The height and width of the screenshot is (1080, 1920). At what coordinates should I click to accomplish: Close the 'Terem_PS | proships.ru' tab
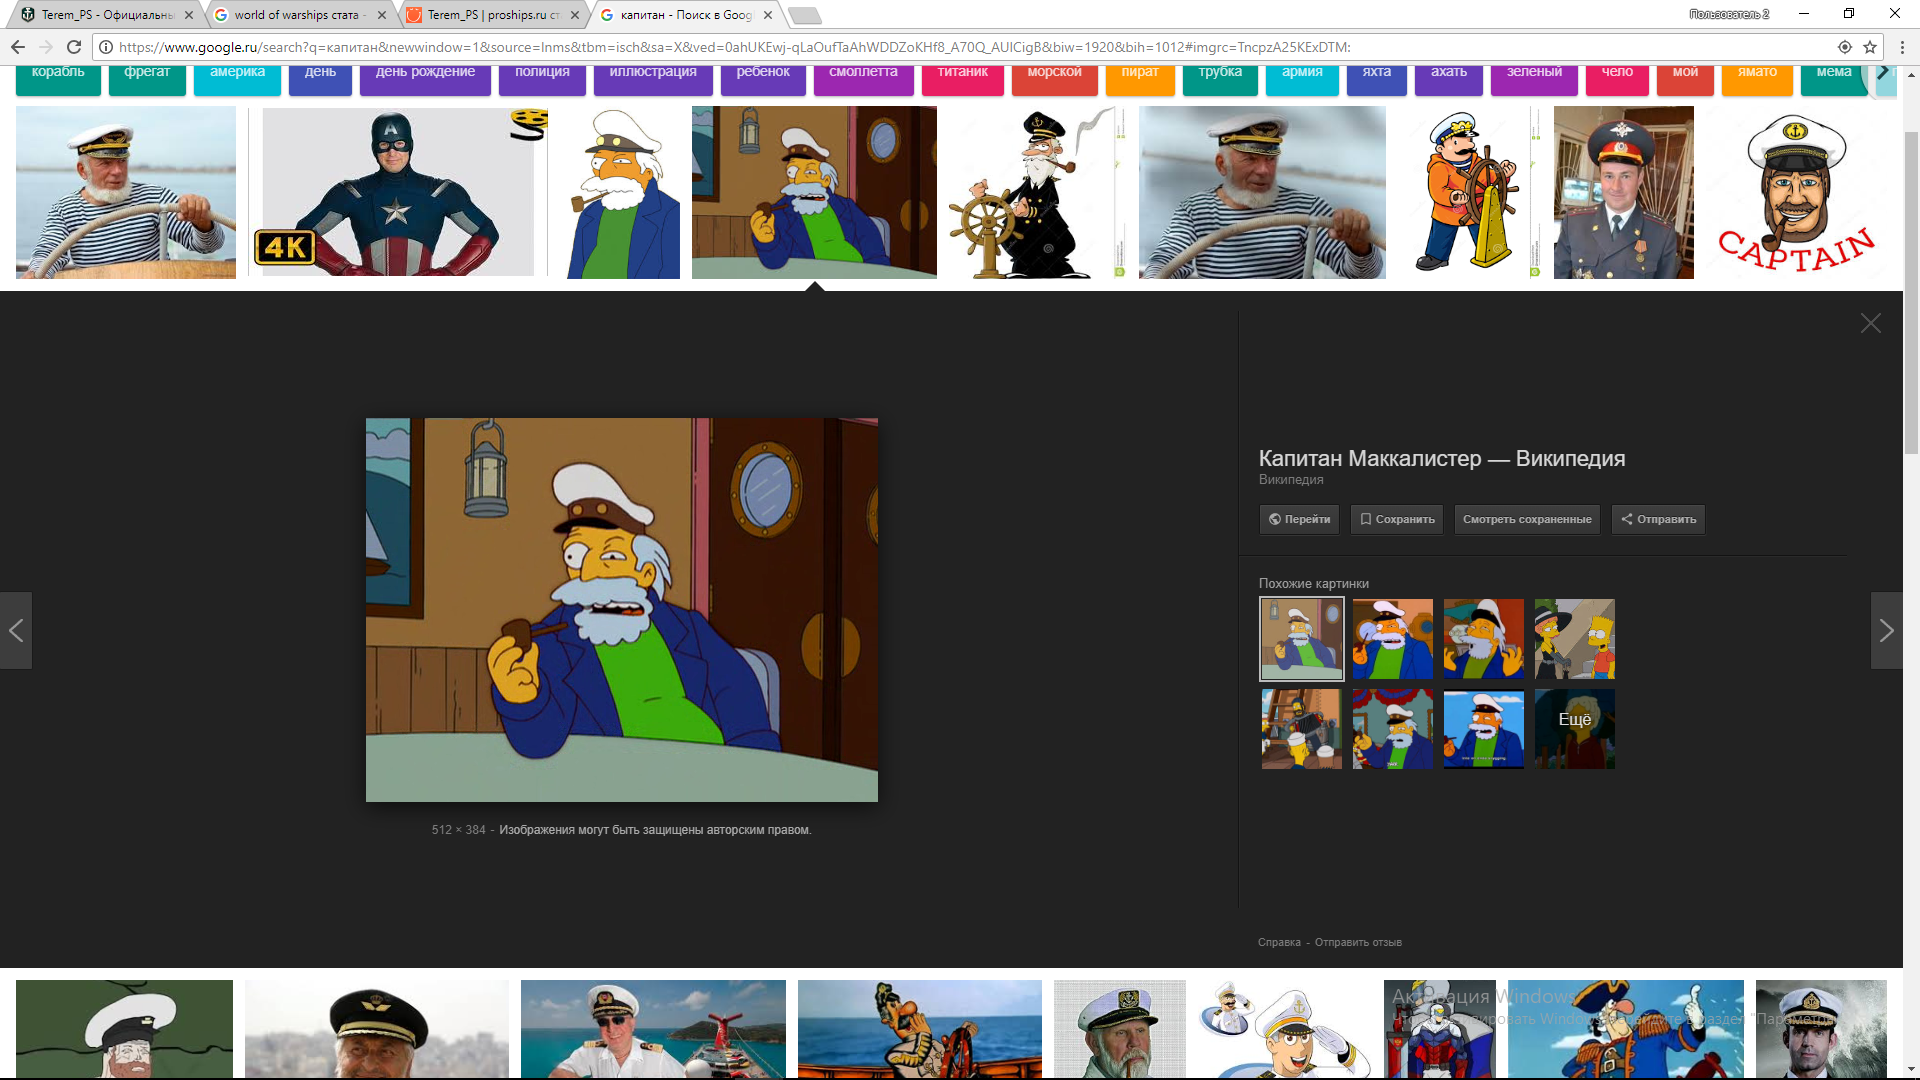click(575, 15)
